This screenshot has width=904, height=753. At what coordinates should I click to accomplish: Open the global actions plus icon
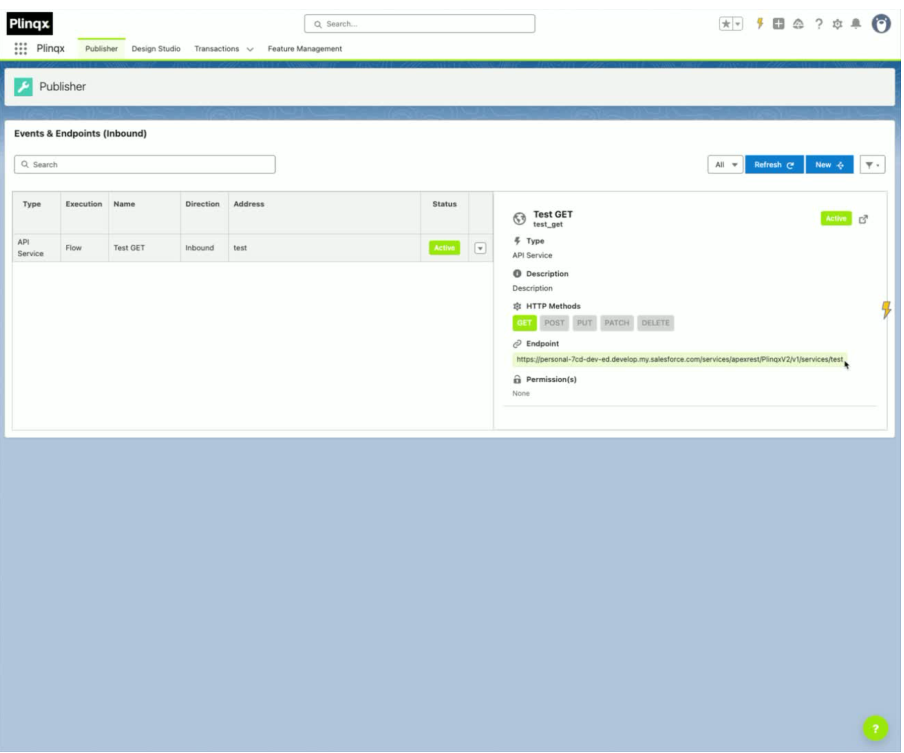778,24
